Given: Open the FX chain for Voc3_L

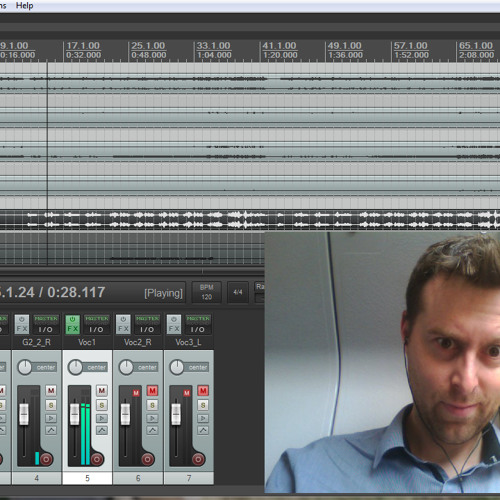Looking at the screenshot, I should point(174,329).
